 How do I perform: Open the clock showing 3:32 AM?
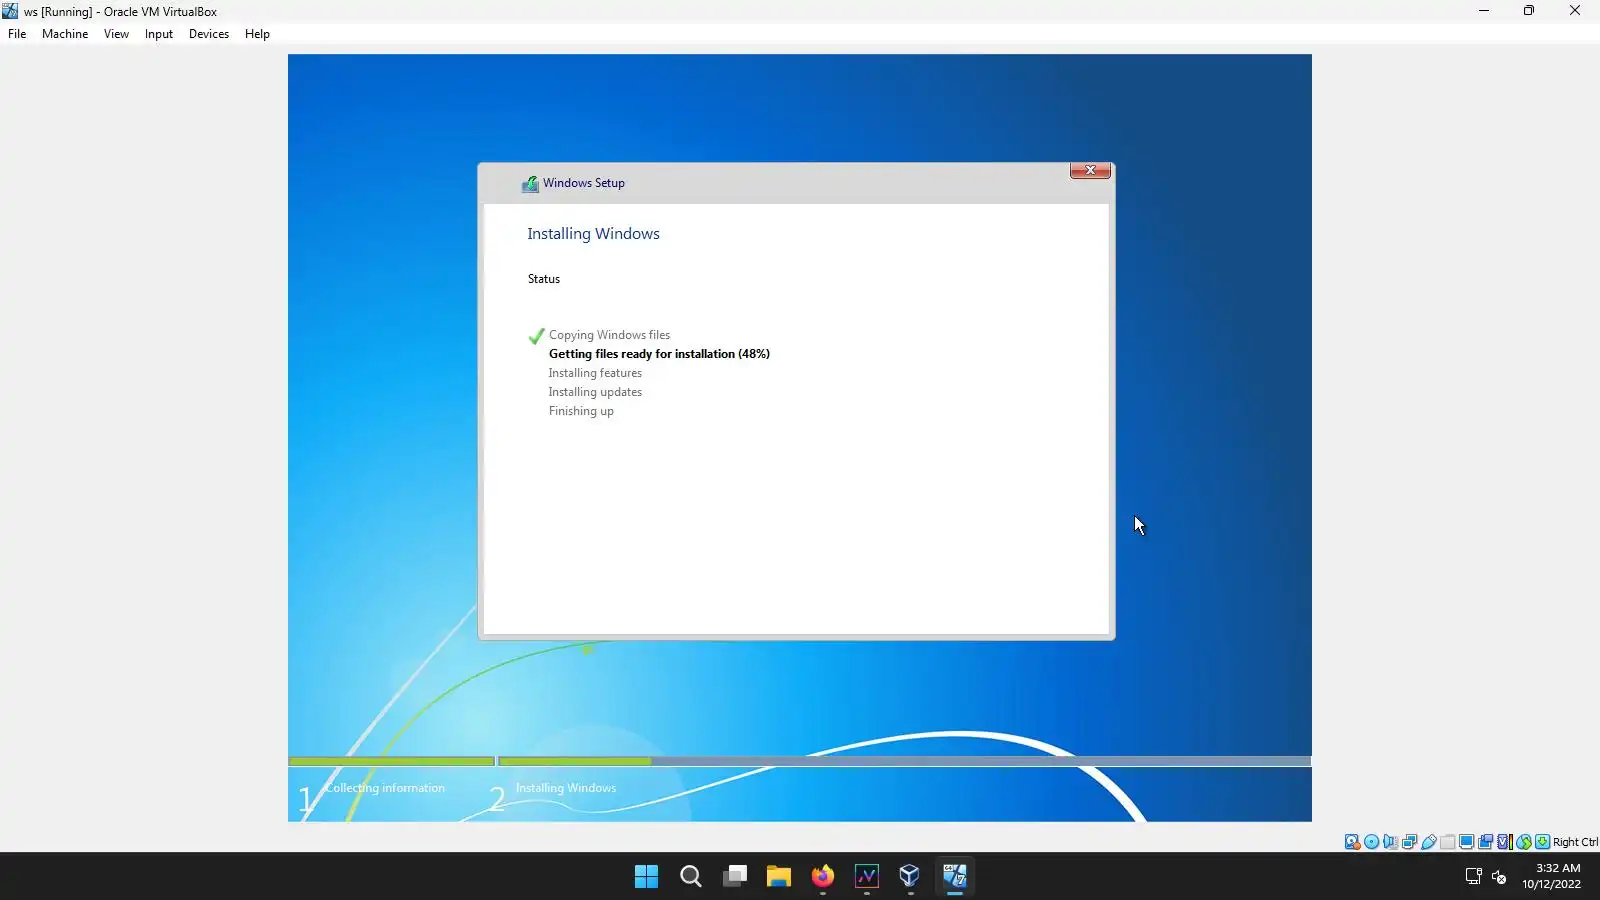click(x=1552, y=876)
